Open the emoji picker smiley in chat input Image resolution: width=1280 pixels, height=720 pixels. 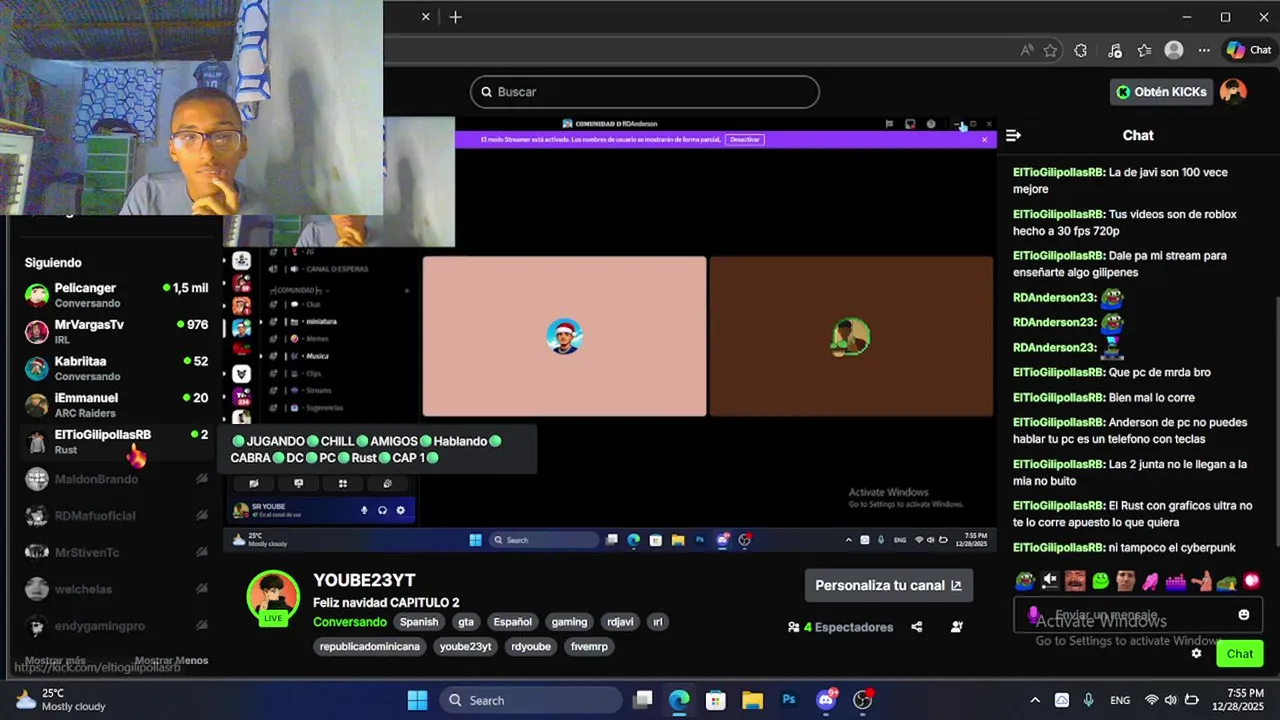[x=1244, y=615]
